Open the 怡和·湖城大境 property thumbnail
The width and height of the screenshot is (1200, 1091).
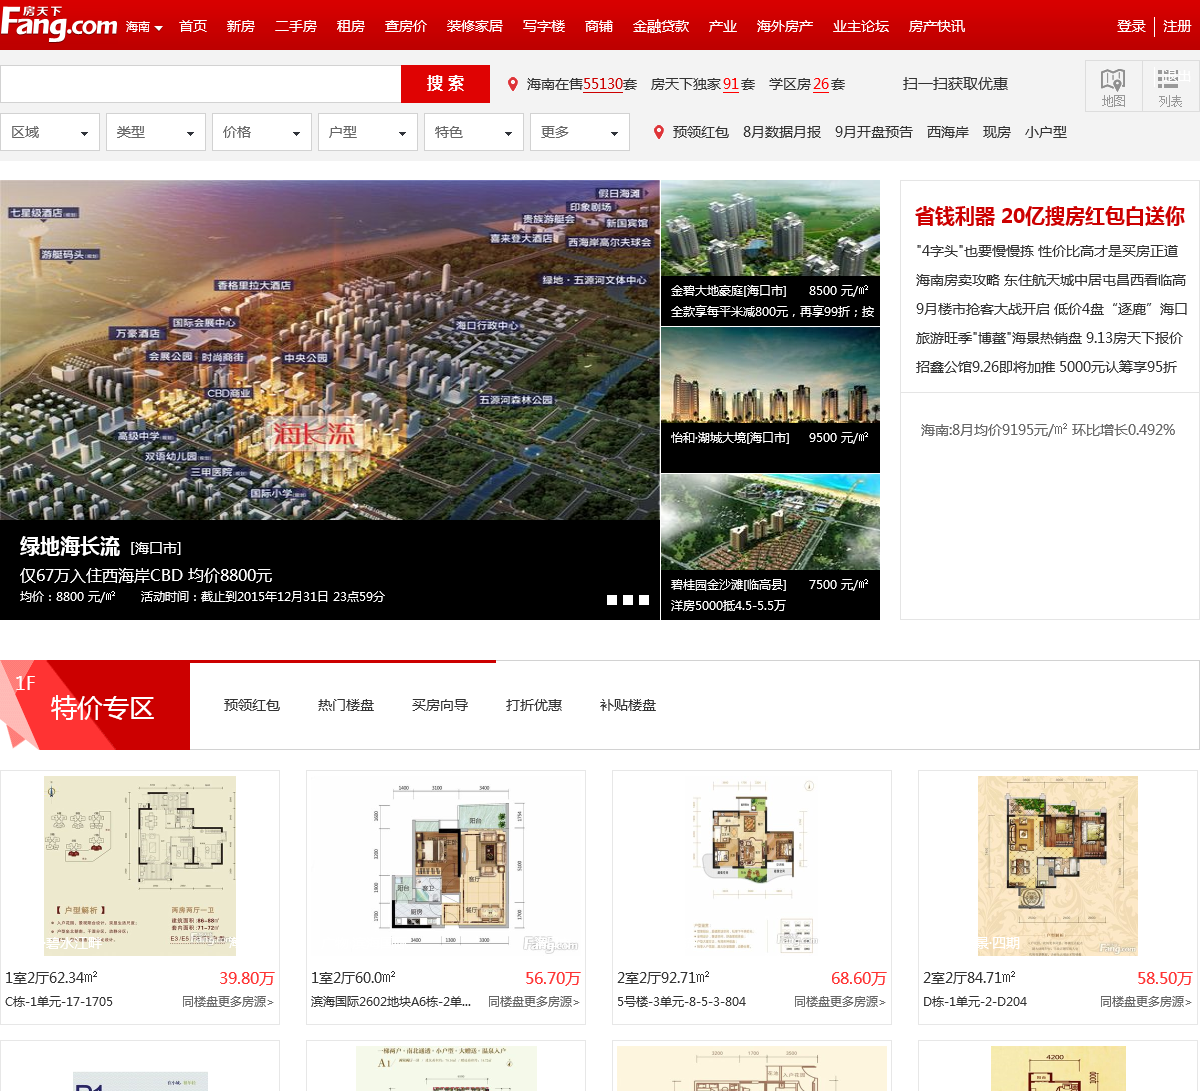[770, 375]
